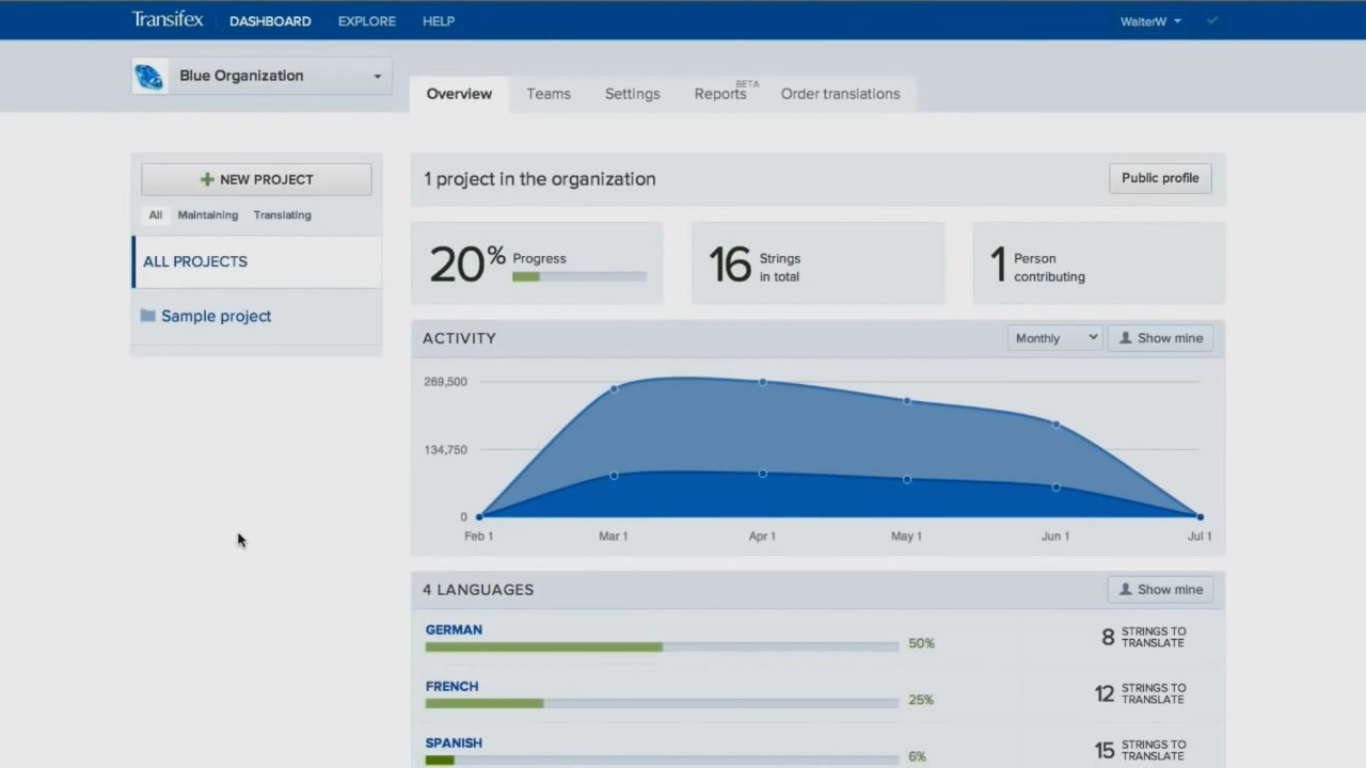This screenshot has width=1366, height=768.
Task: Click Show mine in the Activity panel
Action: click(x=1160, y=338)
